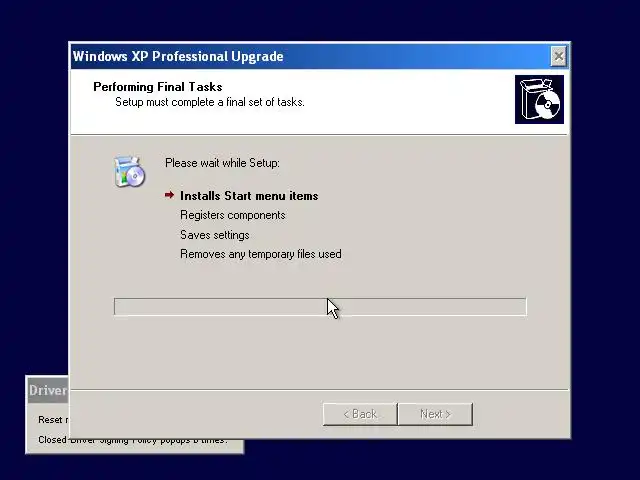Select the "Removes any temporary files used" text
Image resolution: width=640 pixels, height=480 pixels.
click(261, 254)
